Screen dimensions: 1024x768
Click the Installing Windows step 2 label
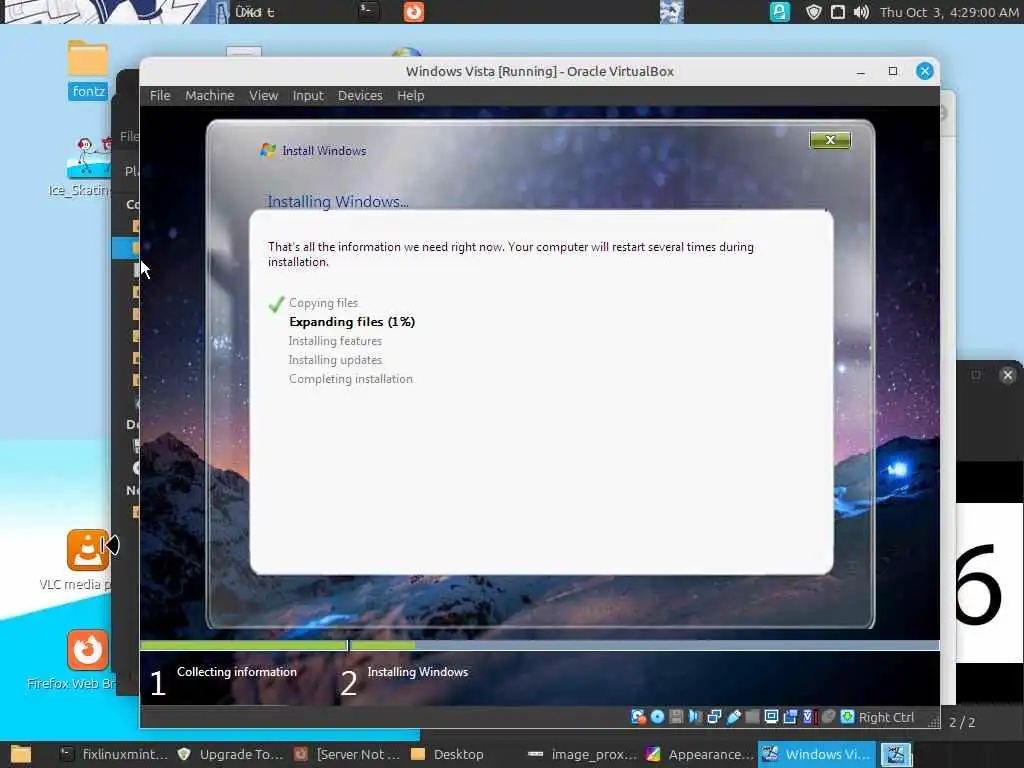[x=417, y=671]
